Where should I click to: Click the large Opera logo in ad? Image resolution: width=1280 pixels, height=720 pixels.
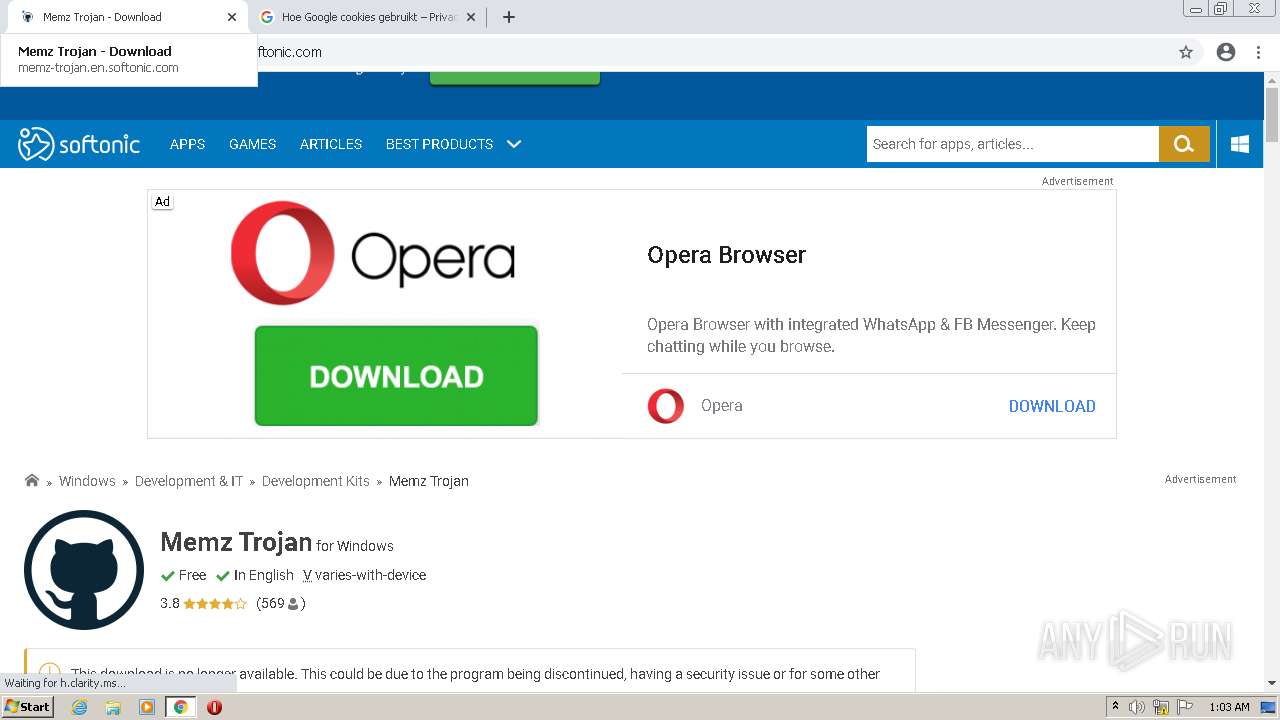click(373, 253)
